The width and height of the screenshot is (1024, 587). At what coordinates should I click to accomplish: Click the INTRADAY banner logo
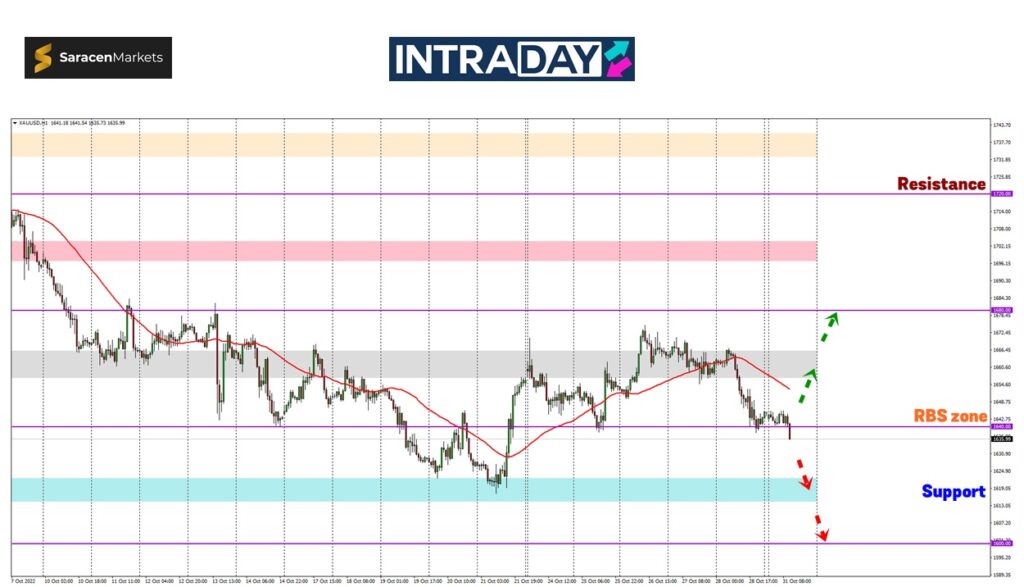(x=511, y=58)
